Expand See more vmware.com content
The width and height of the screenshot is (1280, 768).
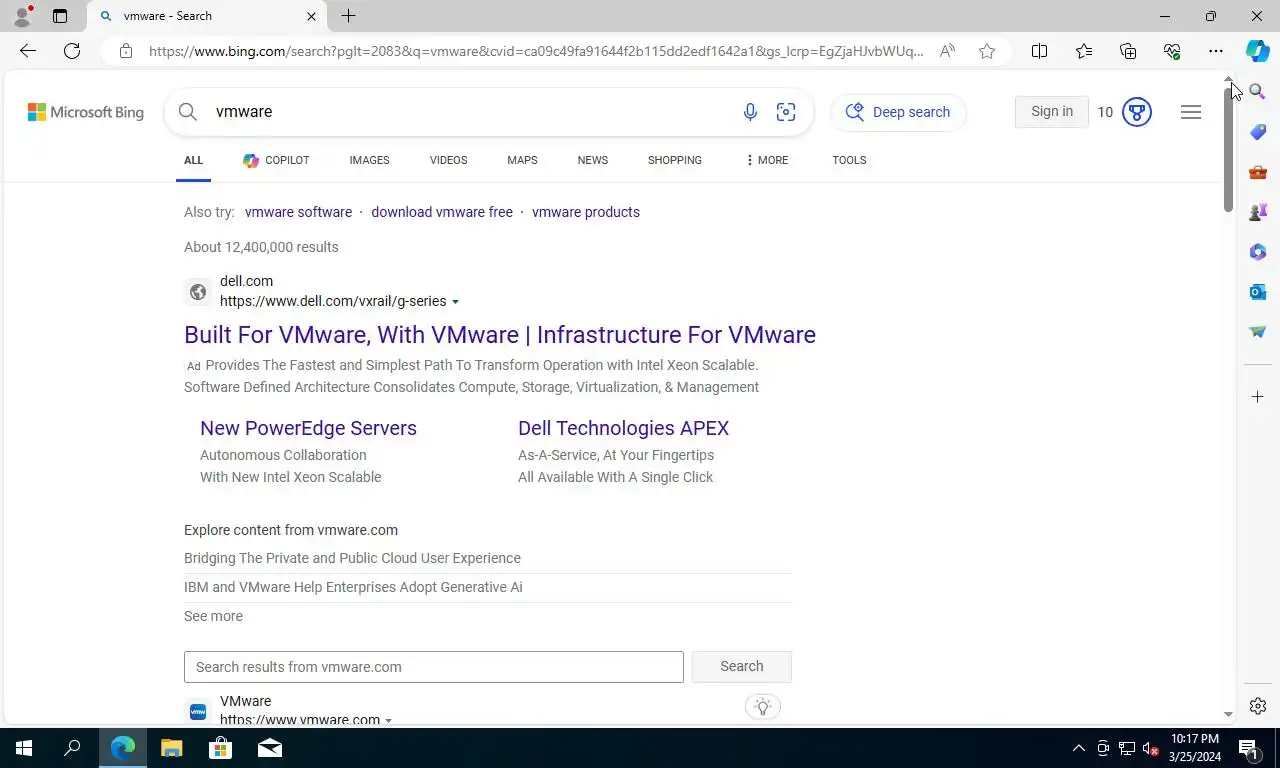[x=213, y=616]
